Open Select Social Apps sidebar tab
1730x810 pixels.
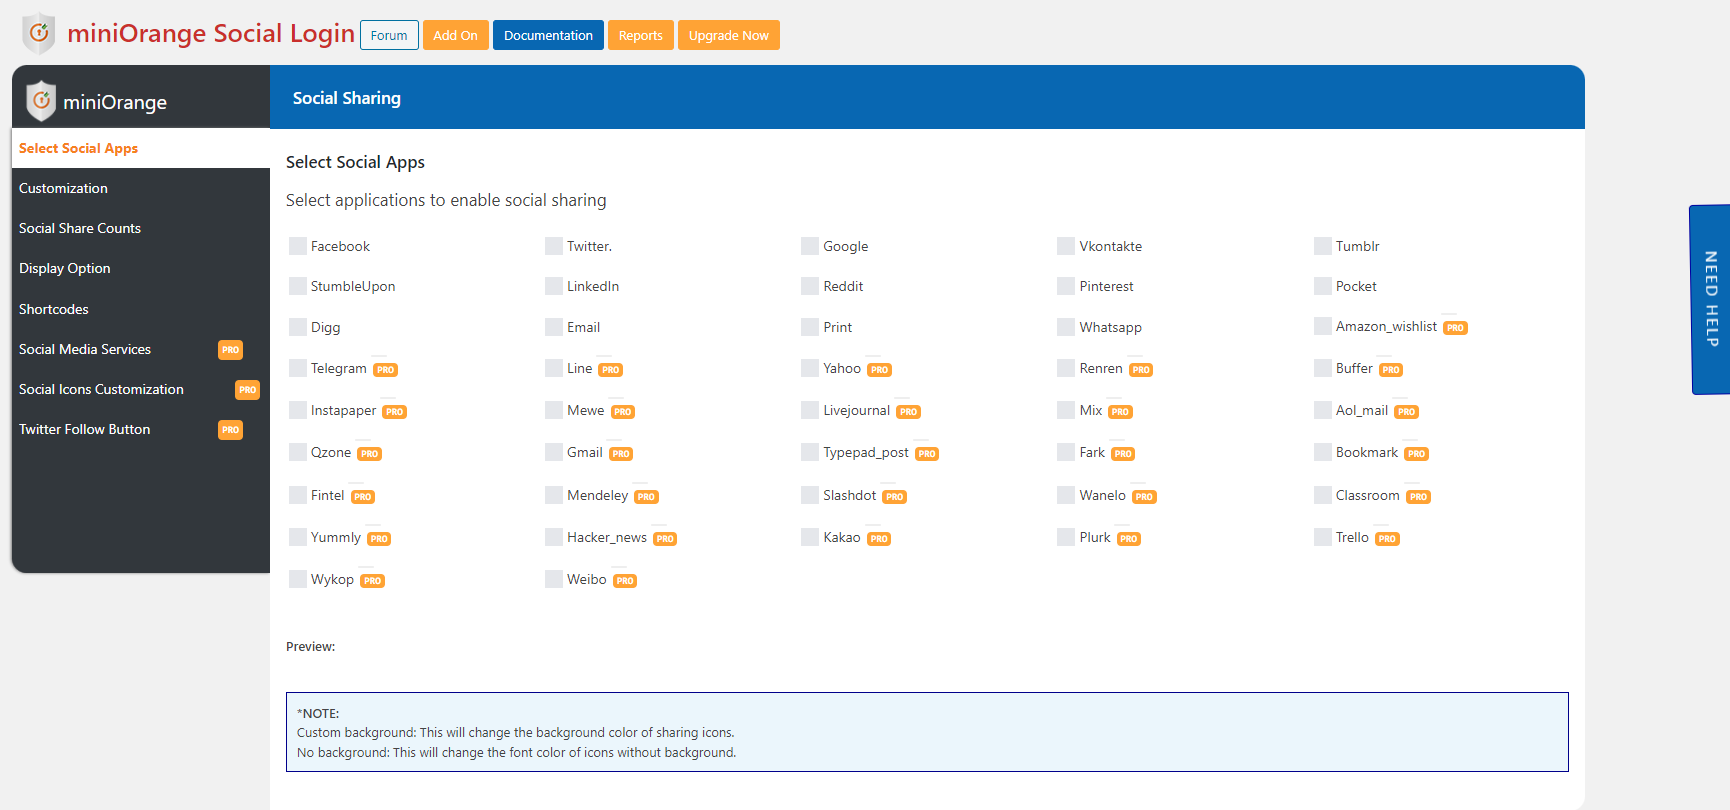pos(141,148)
